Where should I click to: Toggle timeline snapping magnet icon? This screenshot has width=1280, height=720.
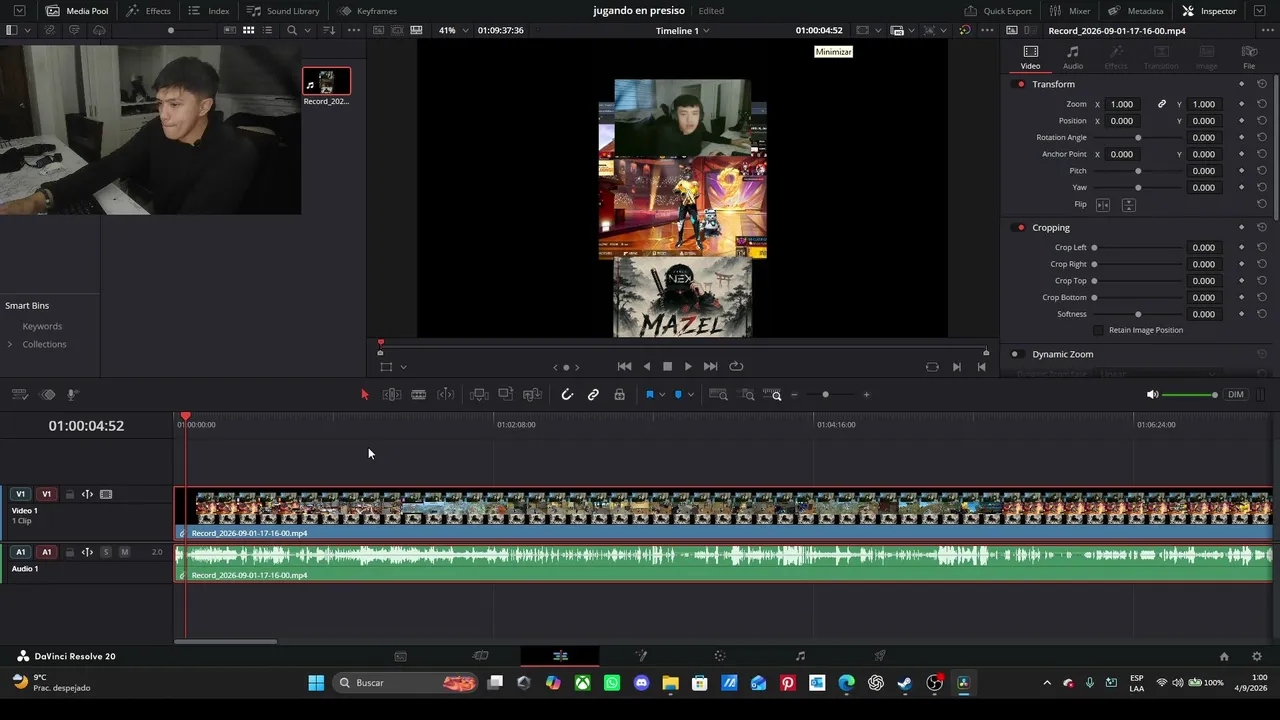point(567,395)
